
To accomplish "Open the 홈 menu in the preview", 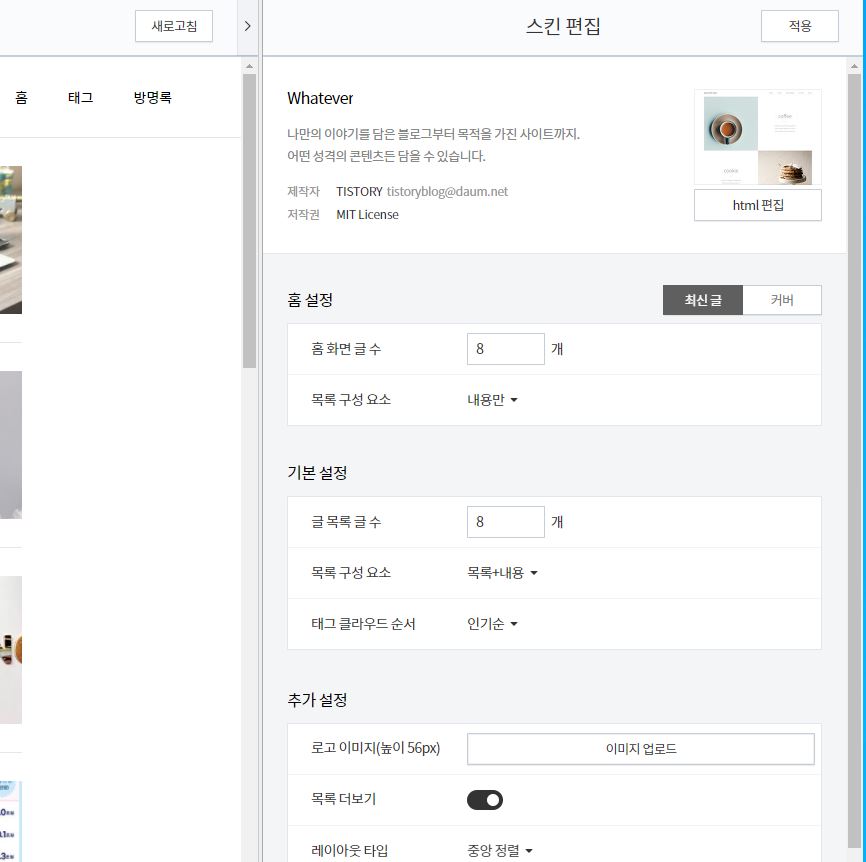I will [x=21, y=98].
